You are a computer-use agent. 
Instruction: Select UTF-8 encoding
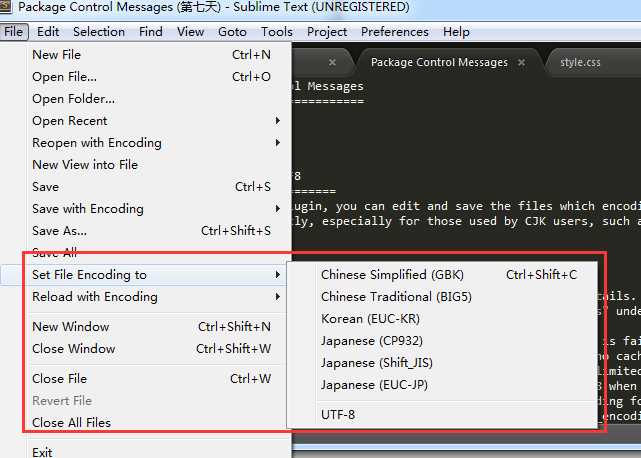[x=443, y=415]
